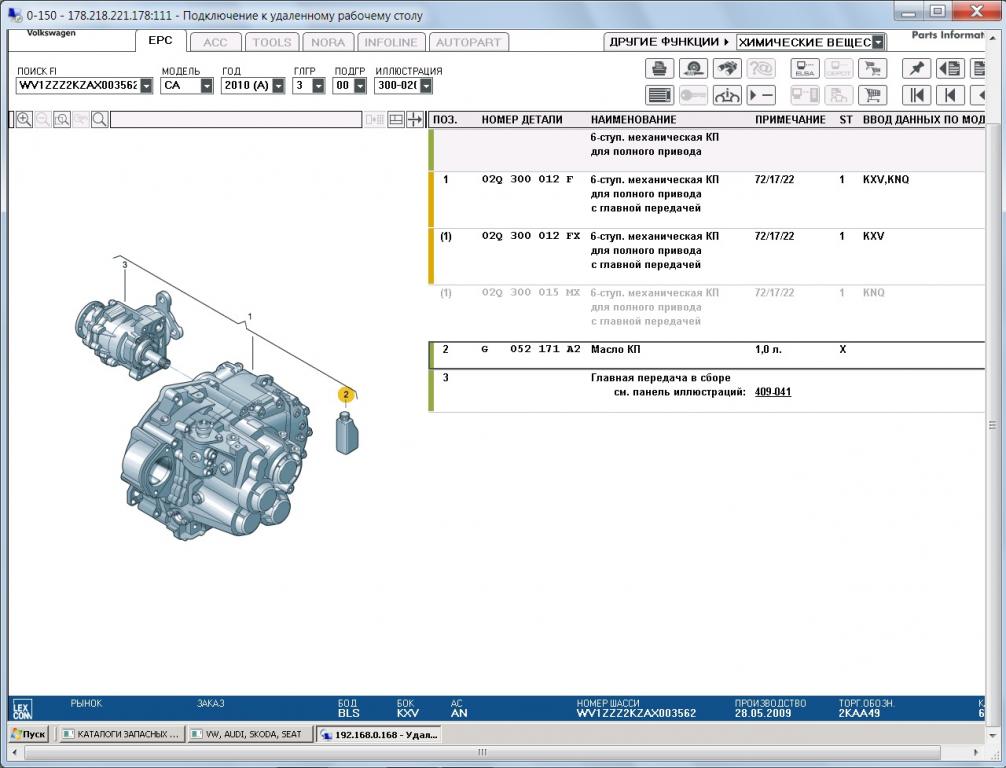Open the ПОИСК FI VIN dropdown

(x=146, y=85)
